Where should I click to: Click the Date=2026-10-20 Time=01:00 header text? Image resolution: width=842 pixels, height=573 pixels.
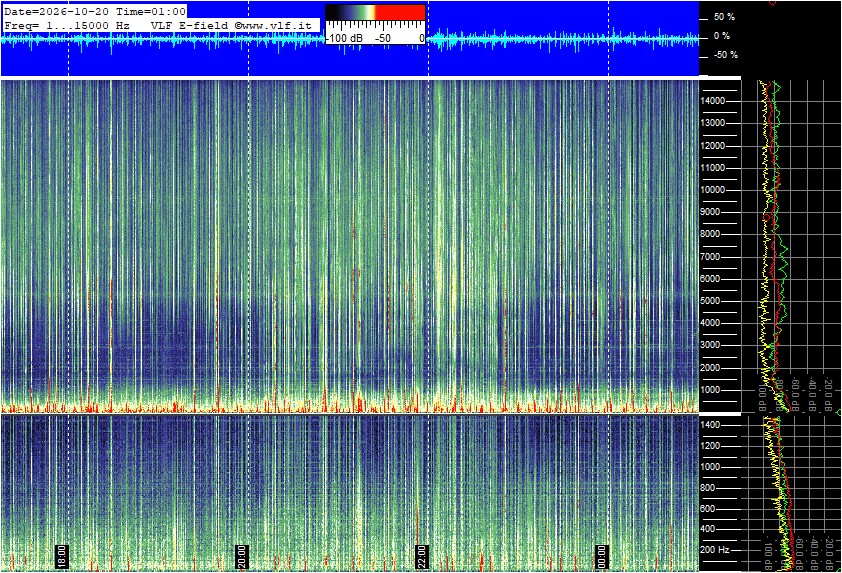(95, 11)
